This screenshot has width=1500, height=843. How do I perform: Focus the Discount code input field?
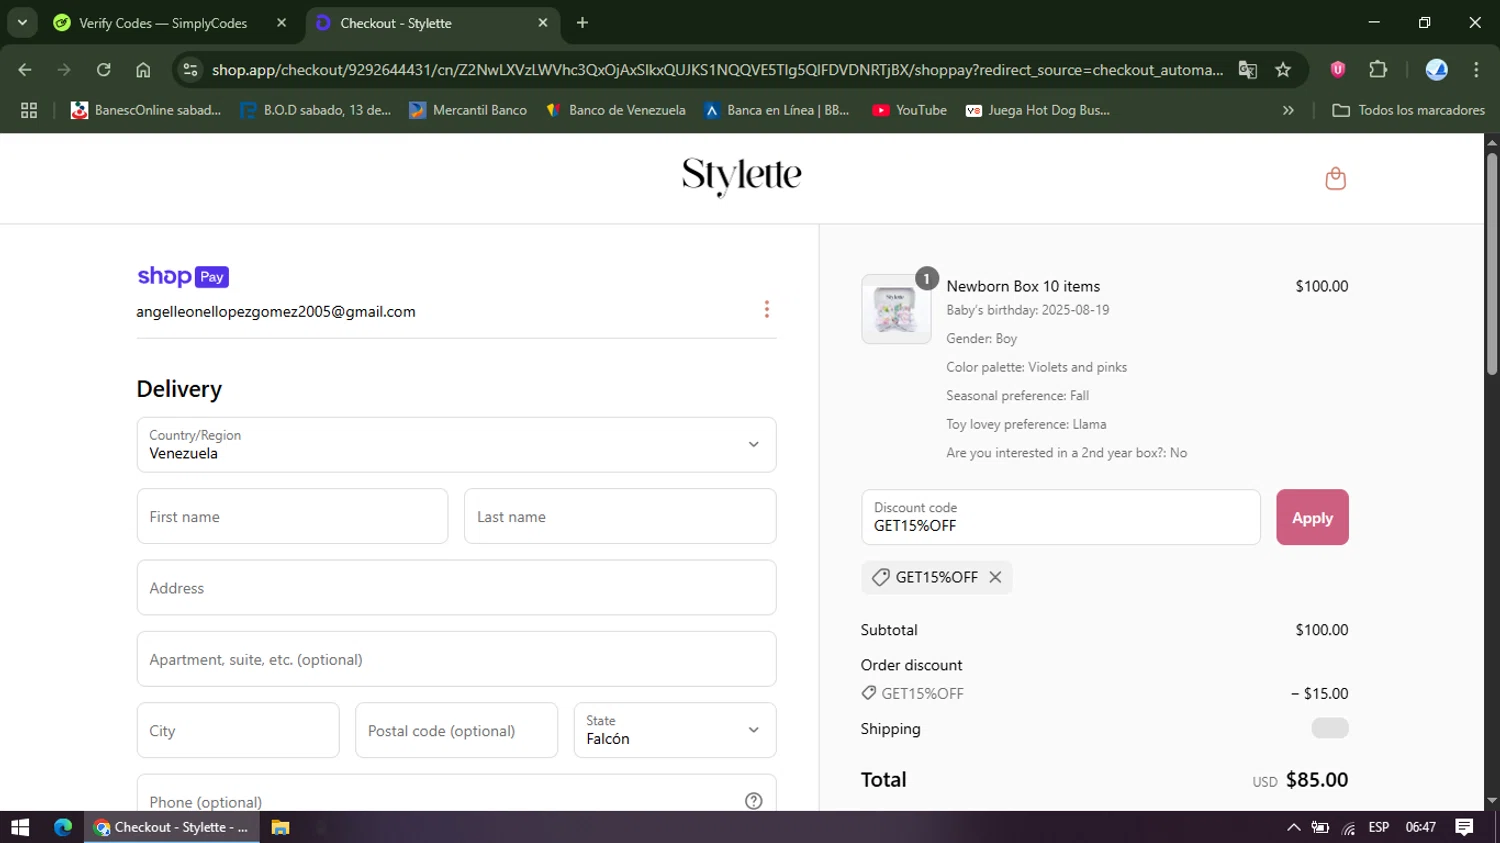click(1061, 517)
